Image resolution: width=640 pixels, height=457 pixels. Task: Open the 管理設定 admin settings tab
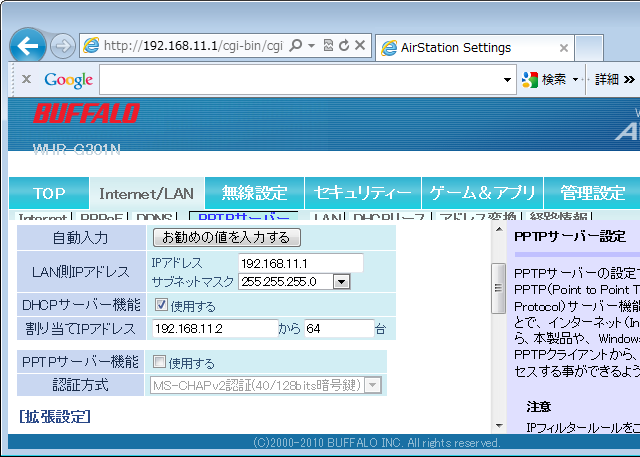(x=592, y=193)
